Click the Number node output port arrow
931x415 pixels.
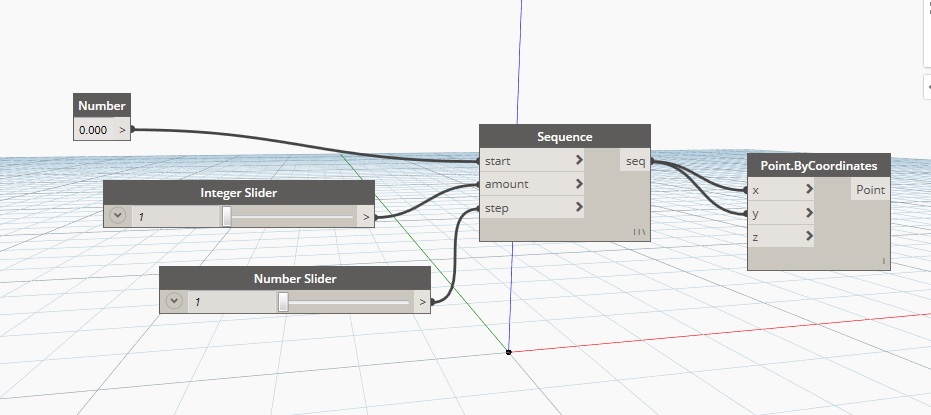[123, 130]
